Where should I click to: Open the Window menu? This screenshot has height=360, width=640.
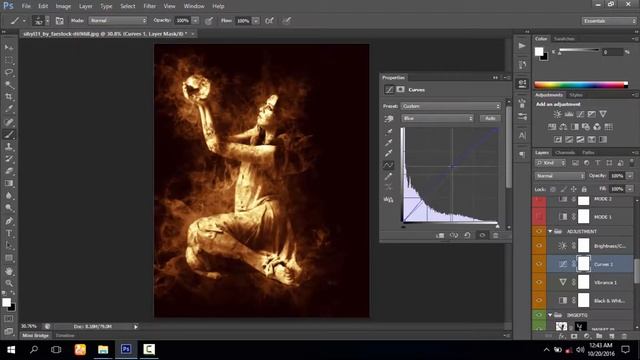pos(194,6)
